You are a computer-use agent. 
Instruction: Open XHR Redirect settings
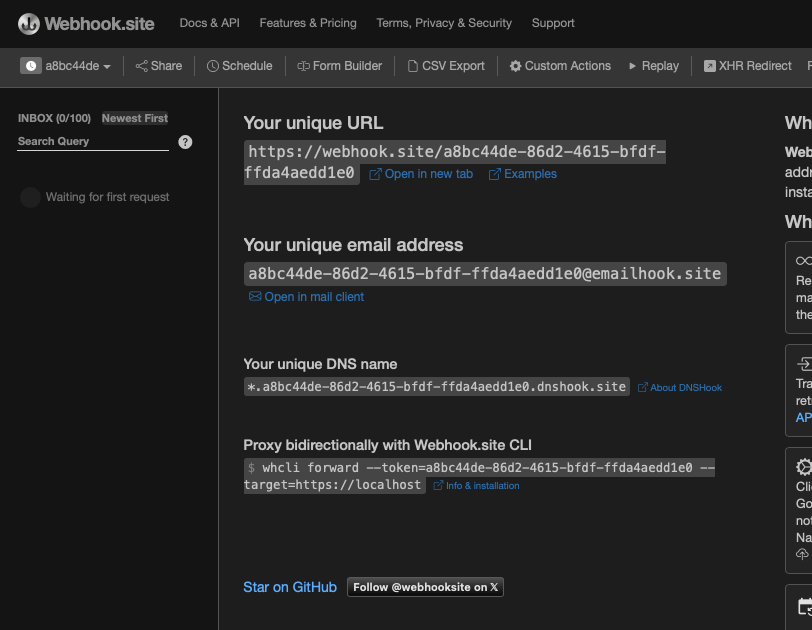[748, 66]
